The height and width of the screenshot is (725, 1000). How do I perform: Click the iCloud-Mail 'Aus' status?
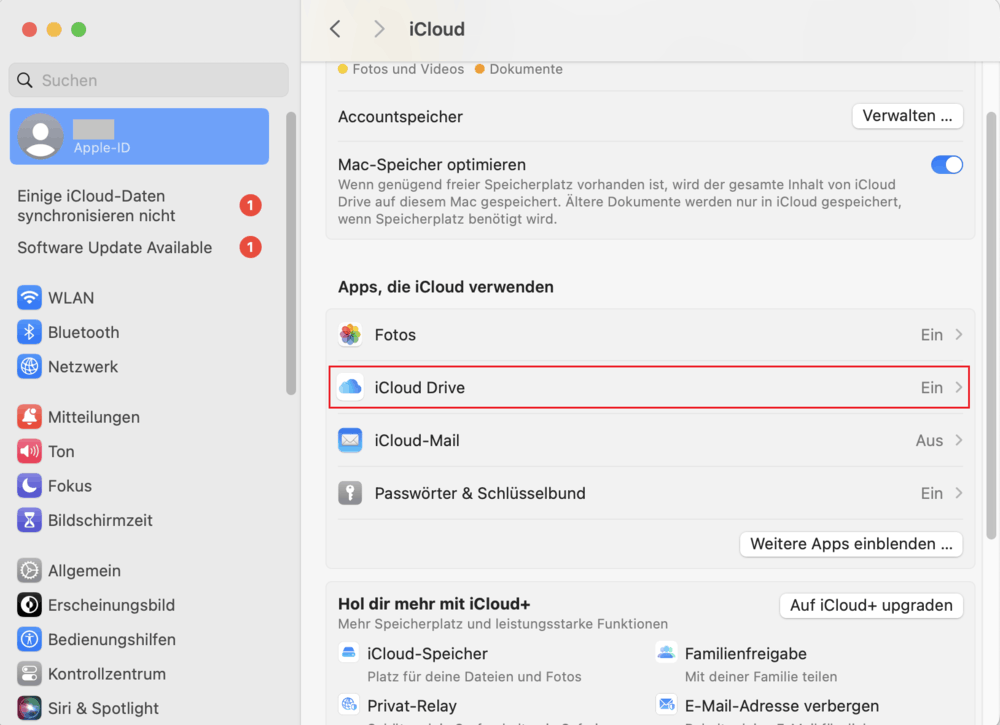929,441
